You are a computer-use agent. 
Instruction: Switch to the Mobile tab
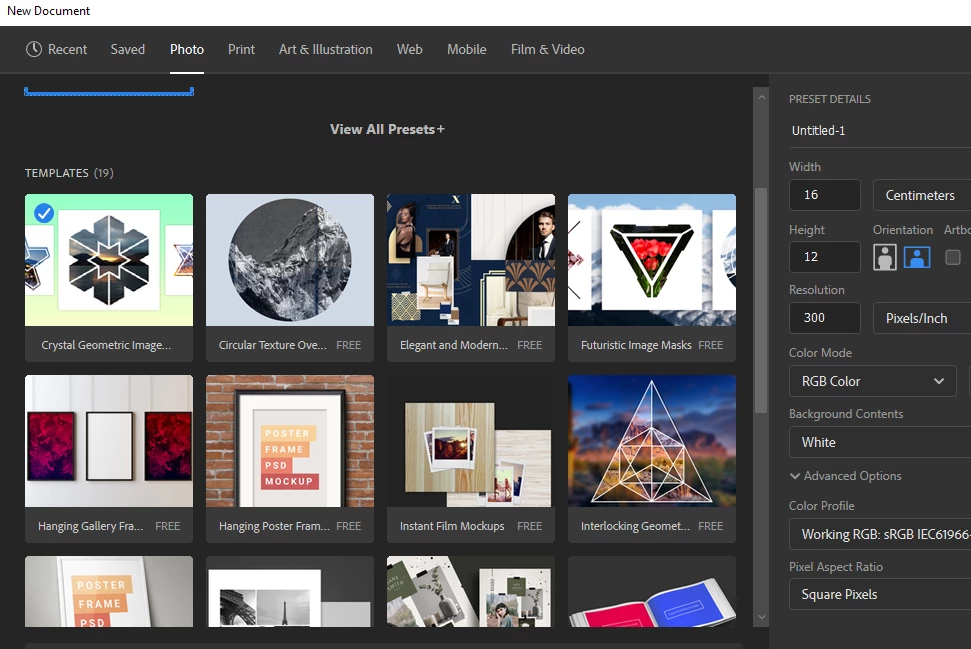pyautogui.click(x=467, y=49)
